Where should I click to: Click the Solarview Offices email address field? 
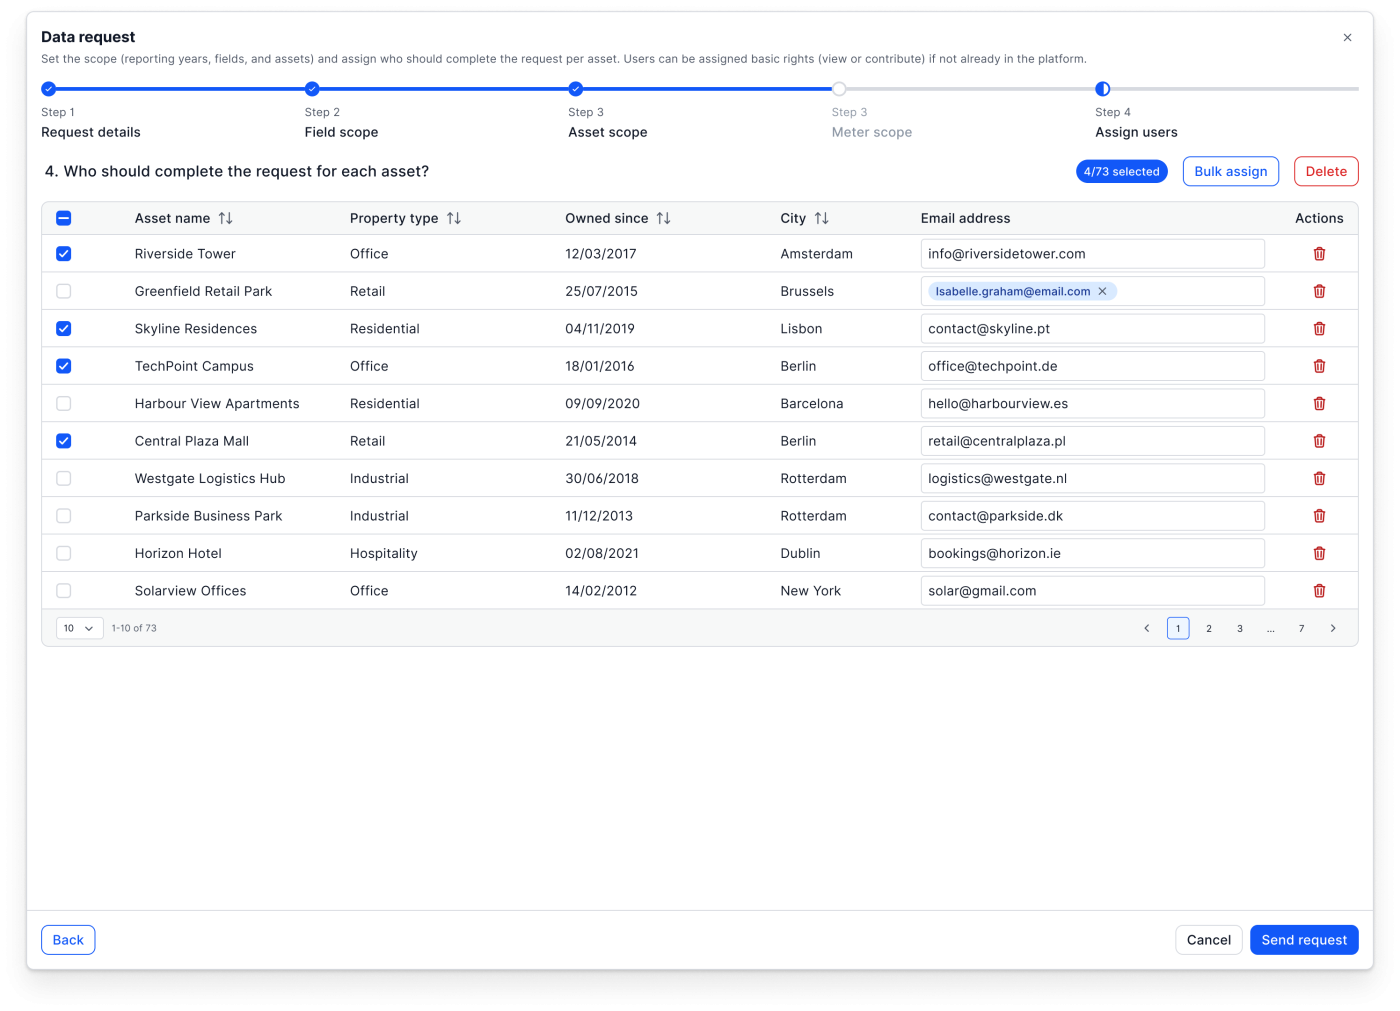(1092, 591)
